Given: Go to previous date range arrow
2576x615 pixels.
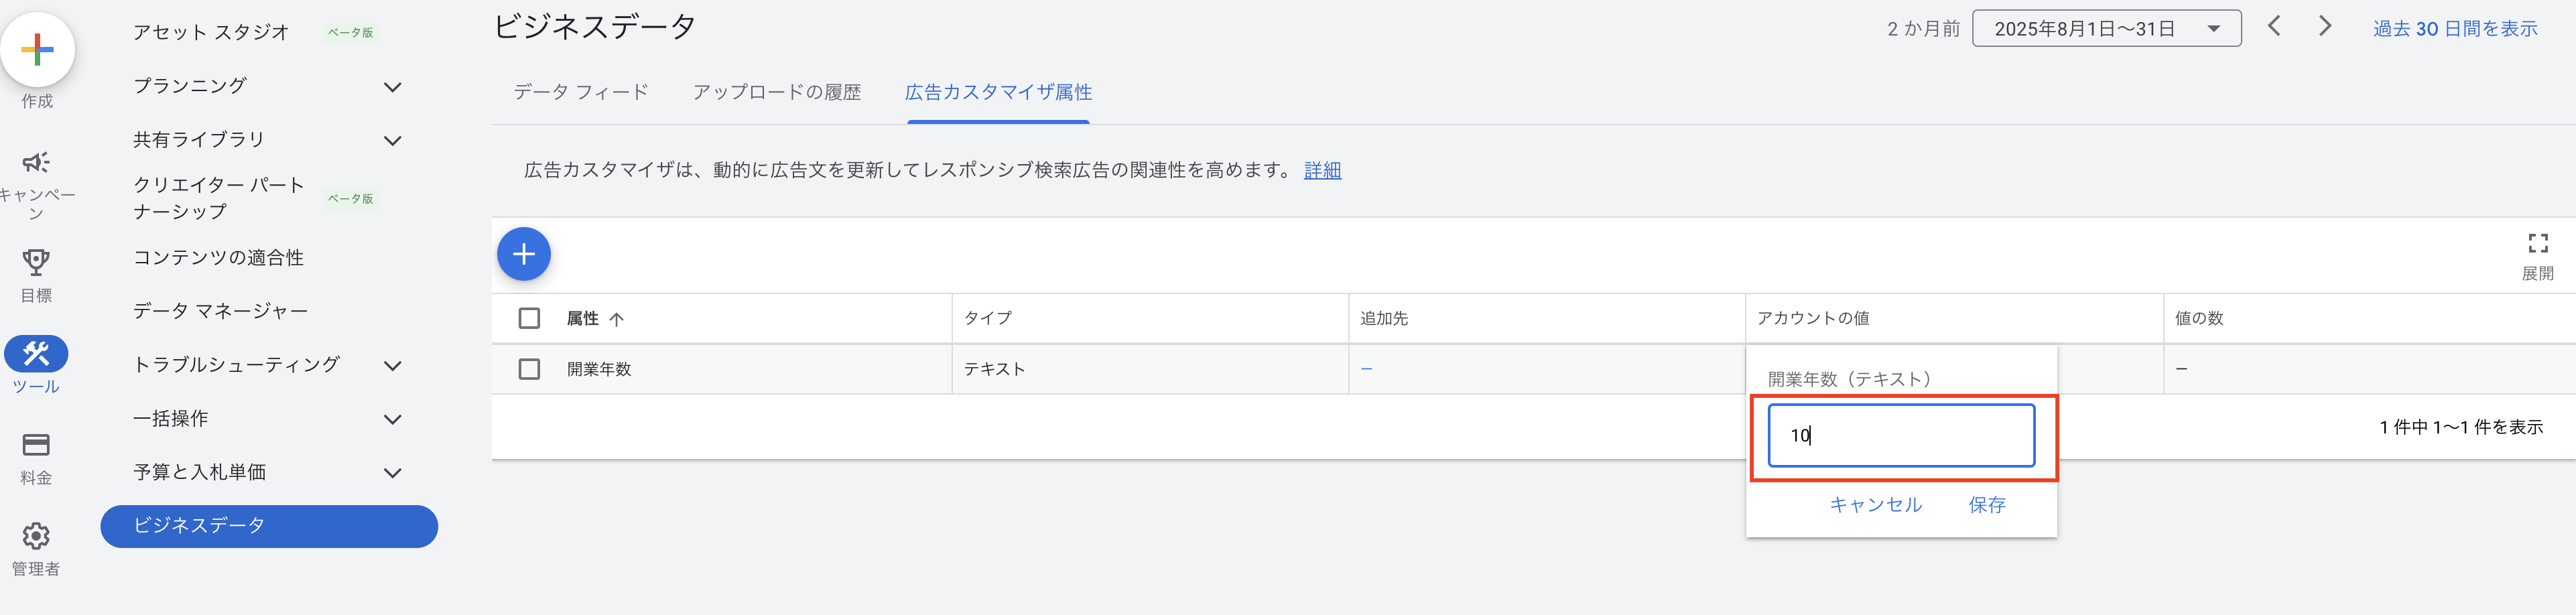Looking at the screenshot, I should tap(2274, 27).
